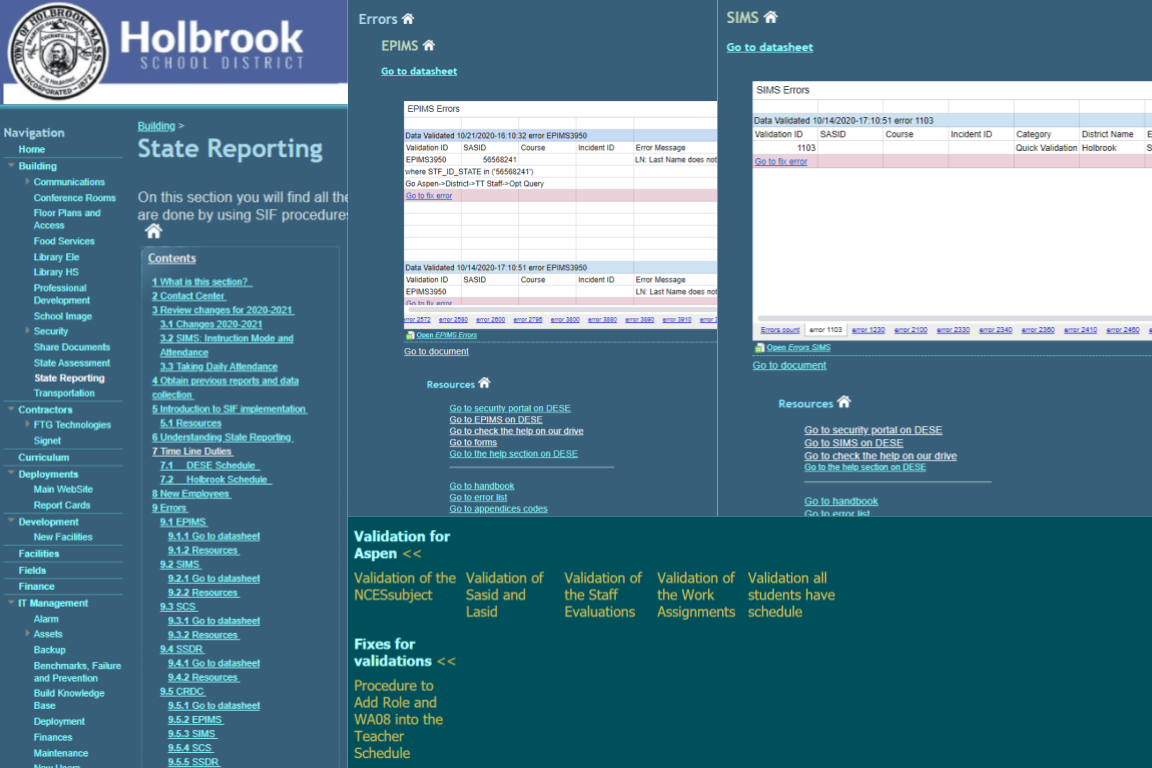This screenshot has width=1152, height=768.
Task: Open 'Go to forms' resource link
Action: (x=473, y=442)
